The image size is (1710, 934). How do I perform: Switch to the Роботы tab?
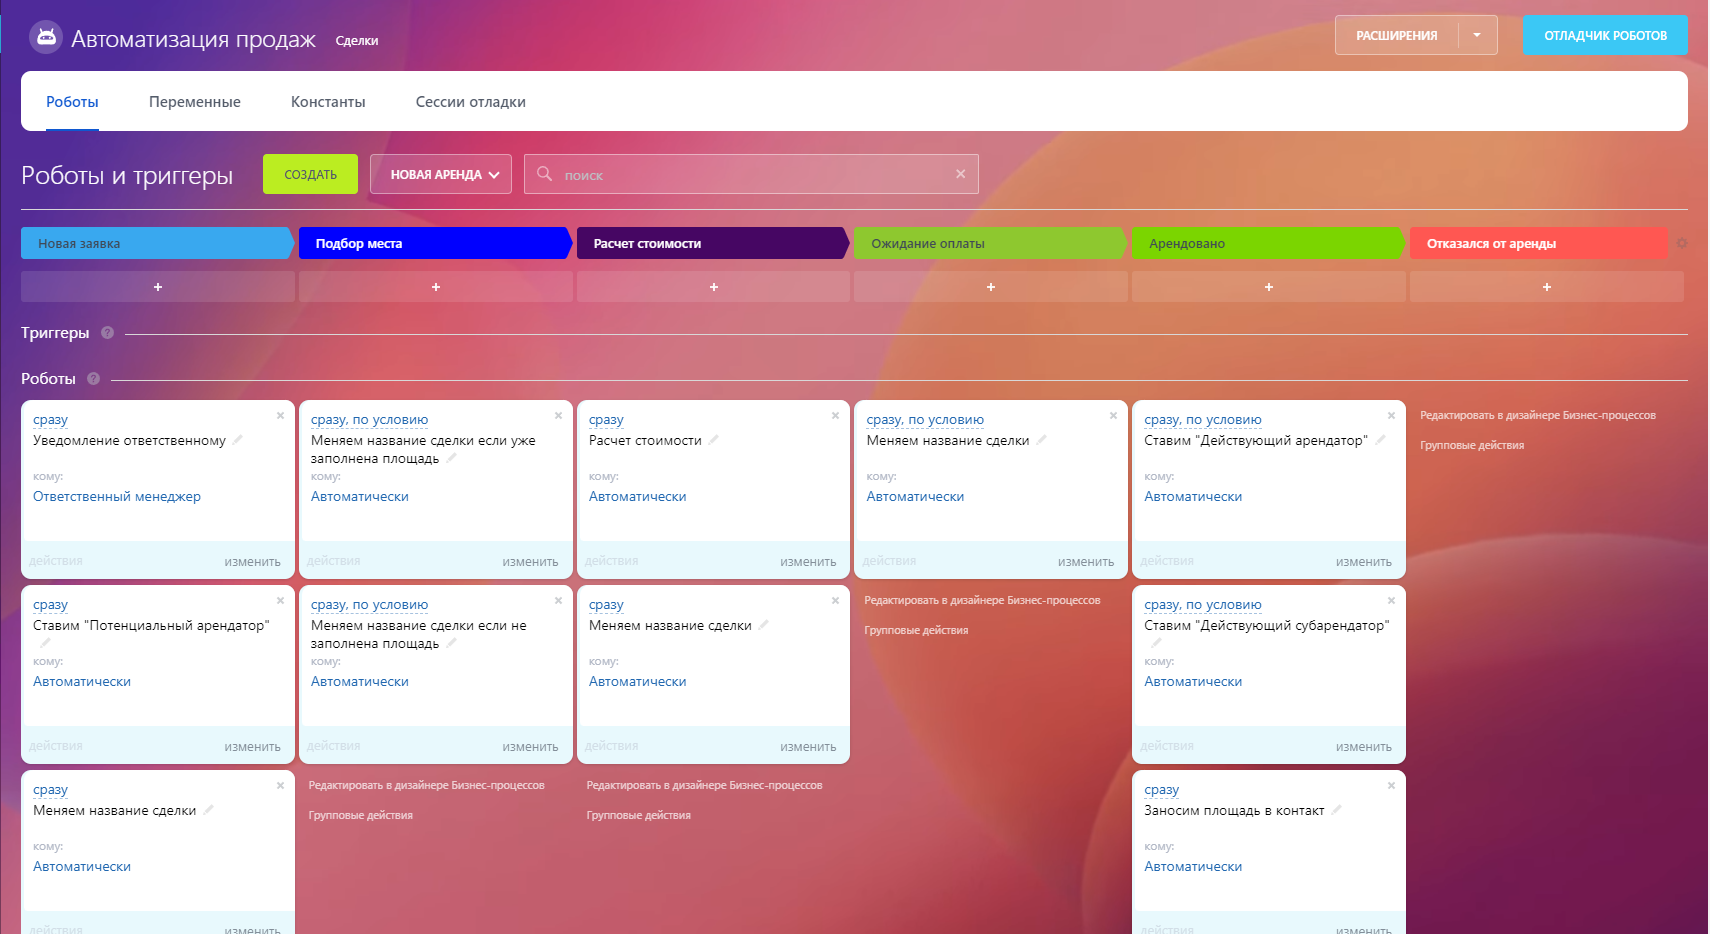(x=72, y=102)
